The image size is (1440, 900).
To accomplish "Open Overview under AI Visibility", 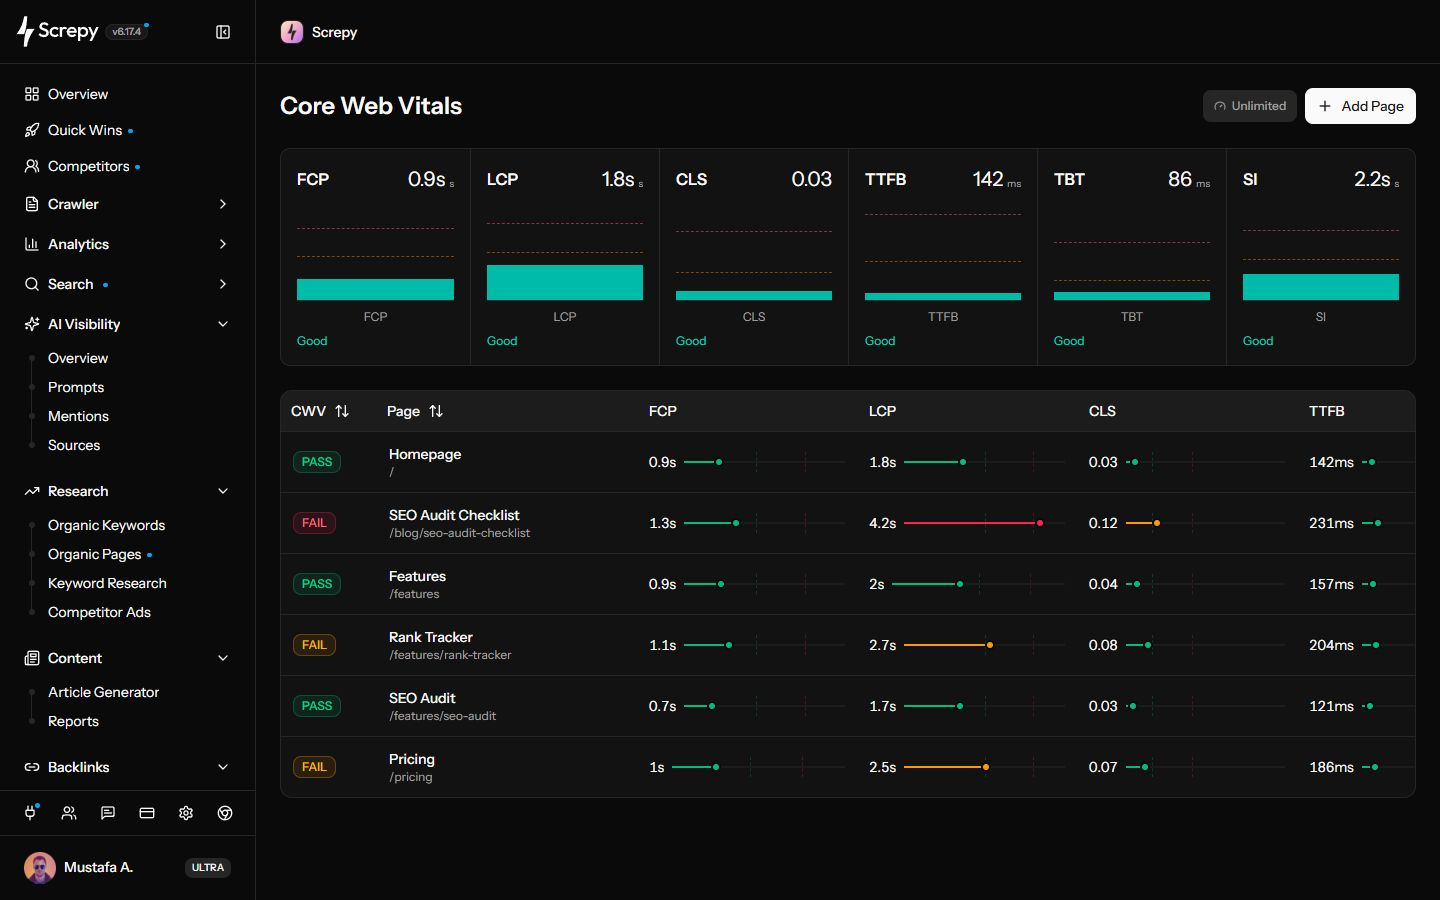I will (78, 358).
